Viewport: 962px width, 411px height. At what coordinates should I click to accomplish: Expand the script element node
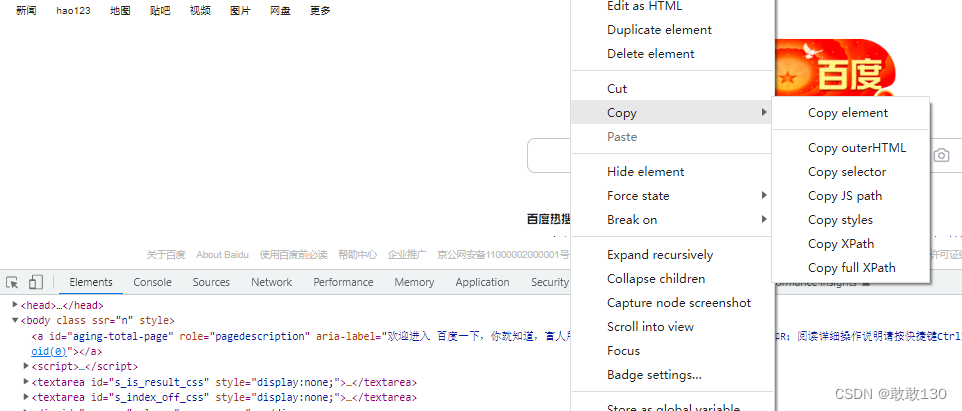pos(26,366)
